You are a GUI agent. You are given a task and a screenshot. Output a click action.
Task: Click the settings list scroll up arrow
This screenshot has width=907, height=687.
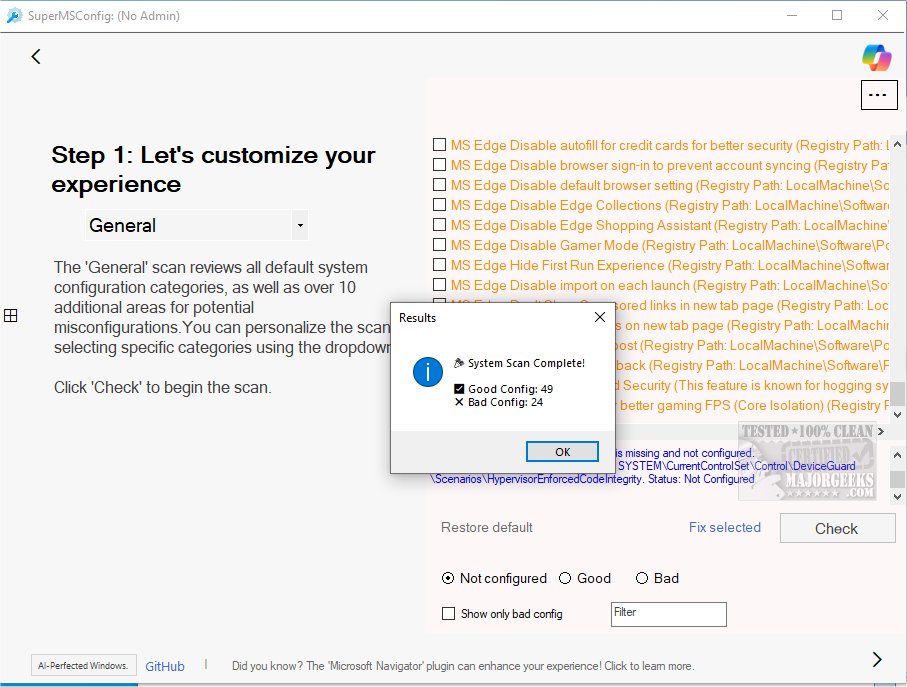(x=897, y=144)
